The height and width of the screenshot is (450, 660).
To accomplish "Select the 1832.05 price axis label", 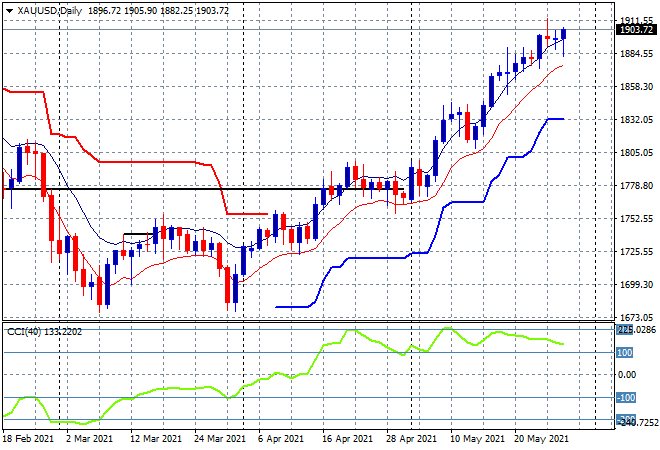I will click(x=636, y=120).
